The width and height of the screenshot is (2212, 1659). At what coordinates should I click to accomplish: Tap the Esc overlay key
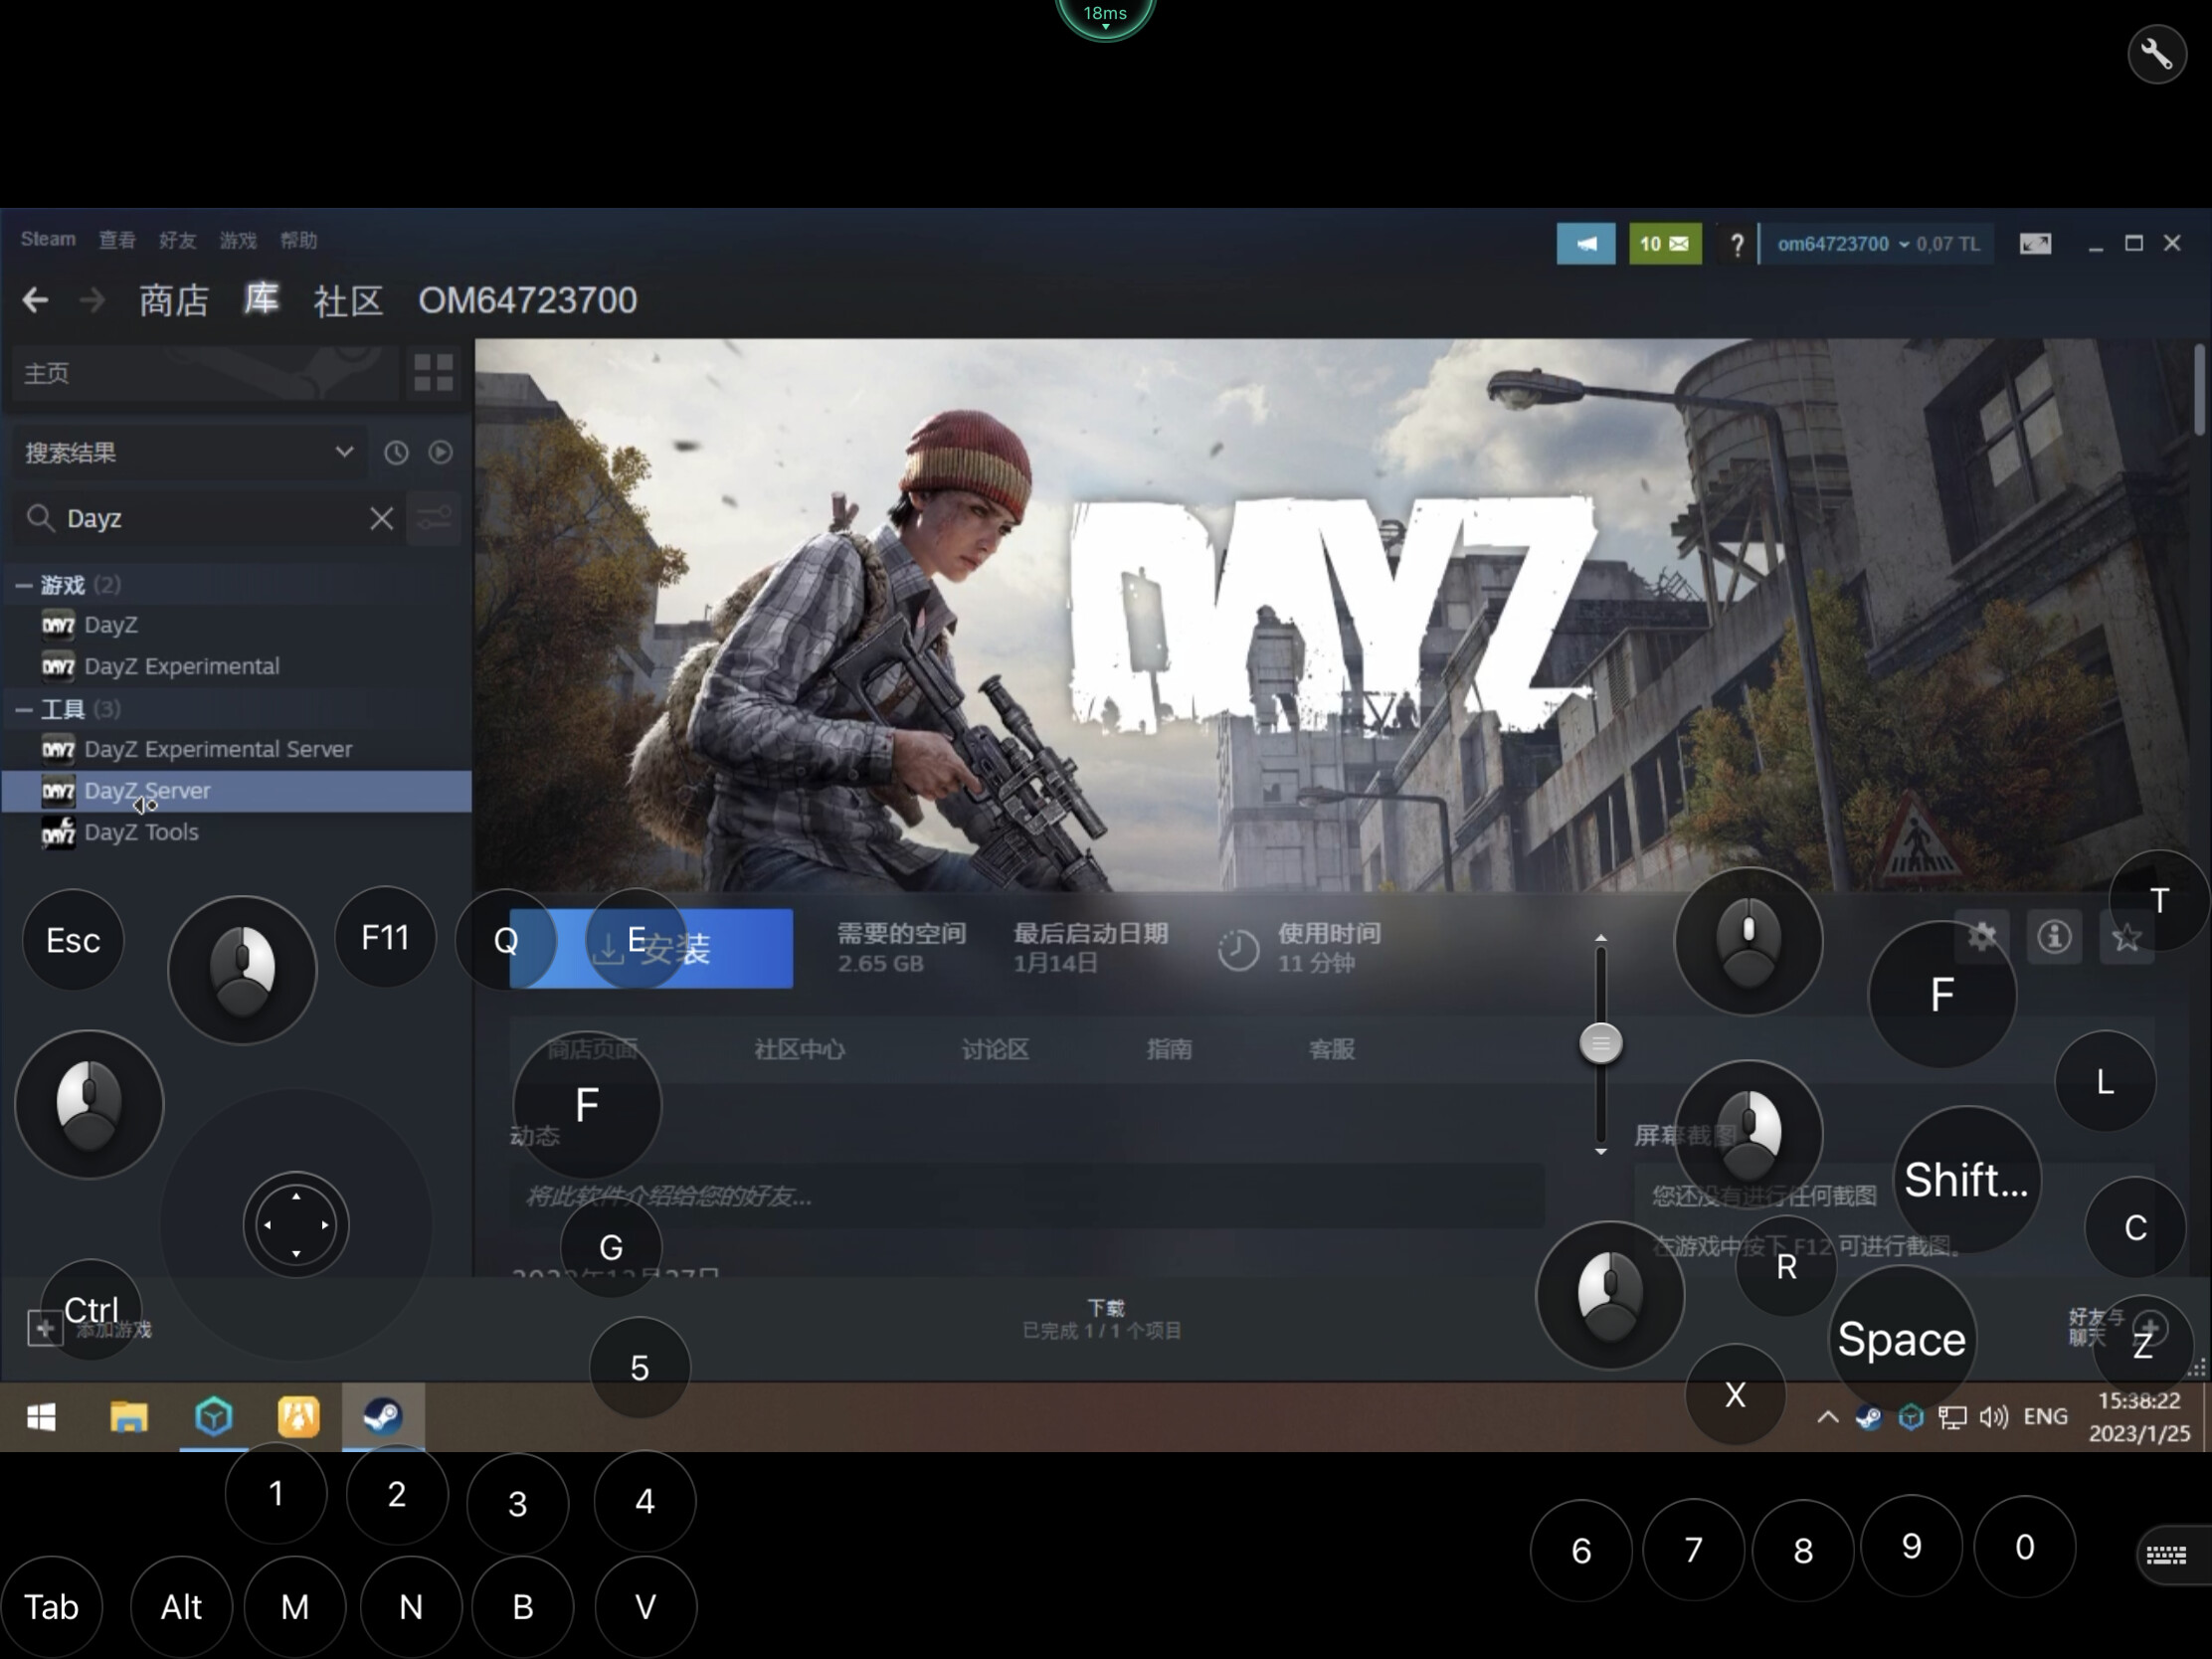click(x=73, y=940)
